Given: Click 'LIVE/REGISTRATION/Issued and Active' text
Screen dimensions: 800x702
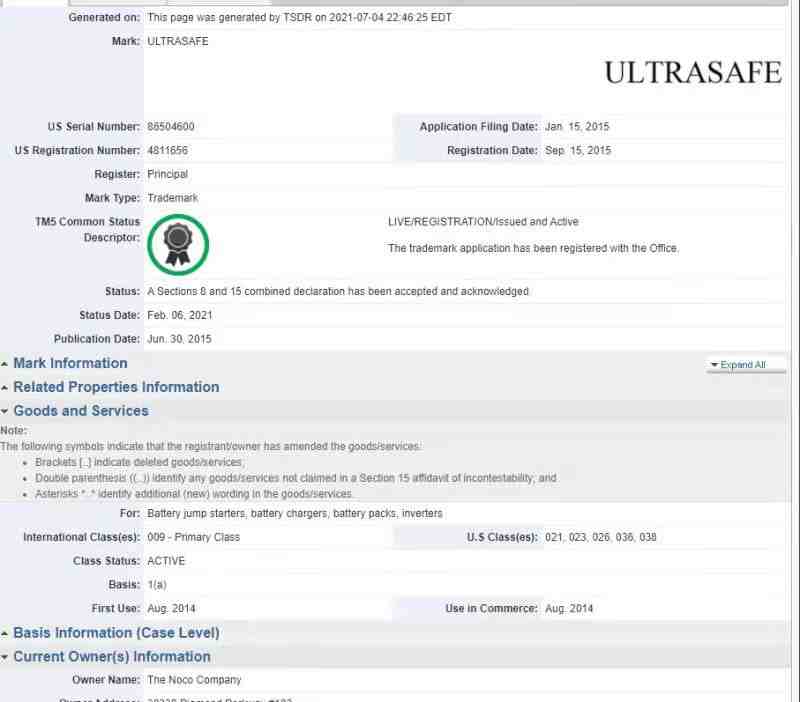Looking at the screenshot, I should [x=483, y=222].
